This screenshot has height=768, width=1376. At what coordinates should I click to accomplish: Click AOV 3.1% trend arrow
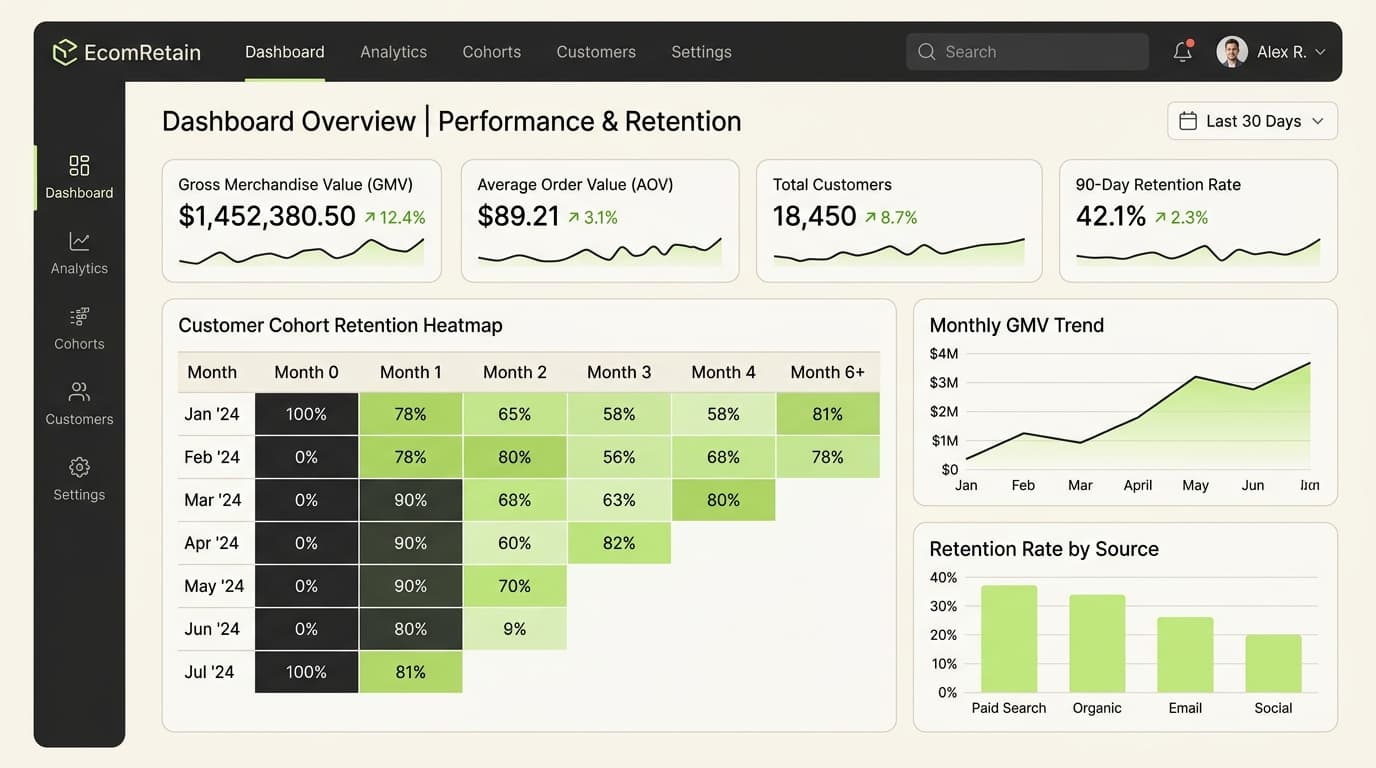point(574,217)
